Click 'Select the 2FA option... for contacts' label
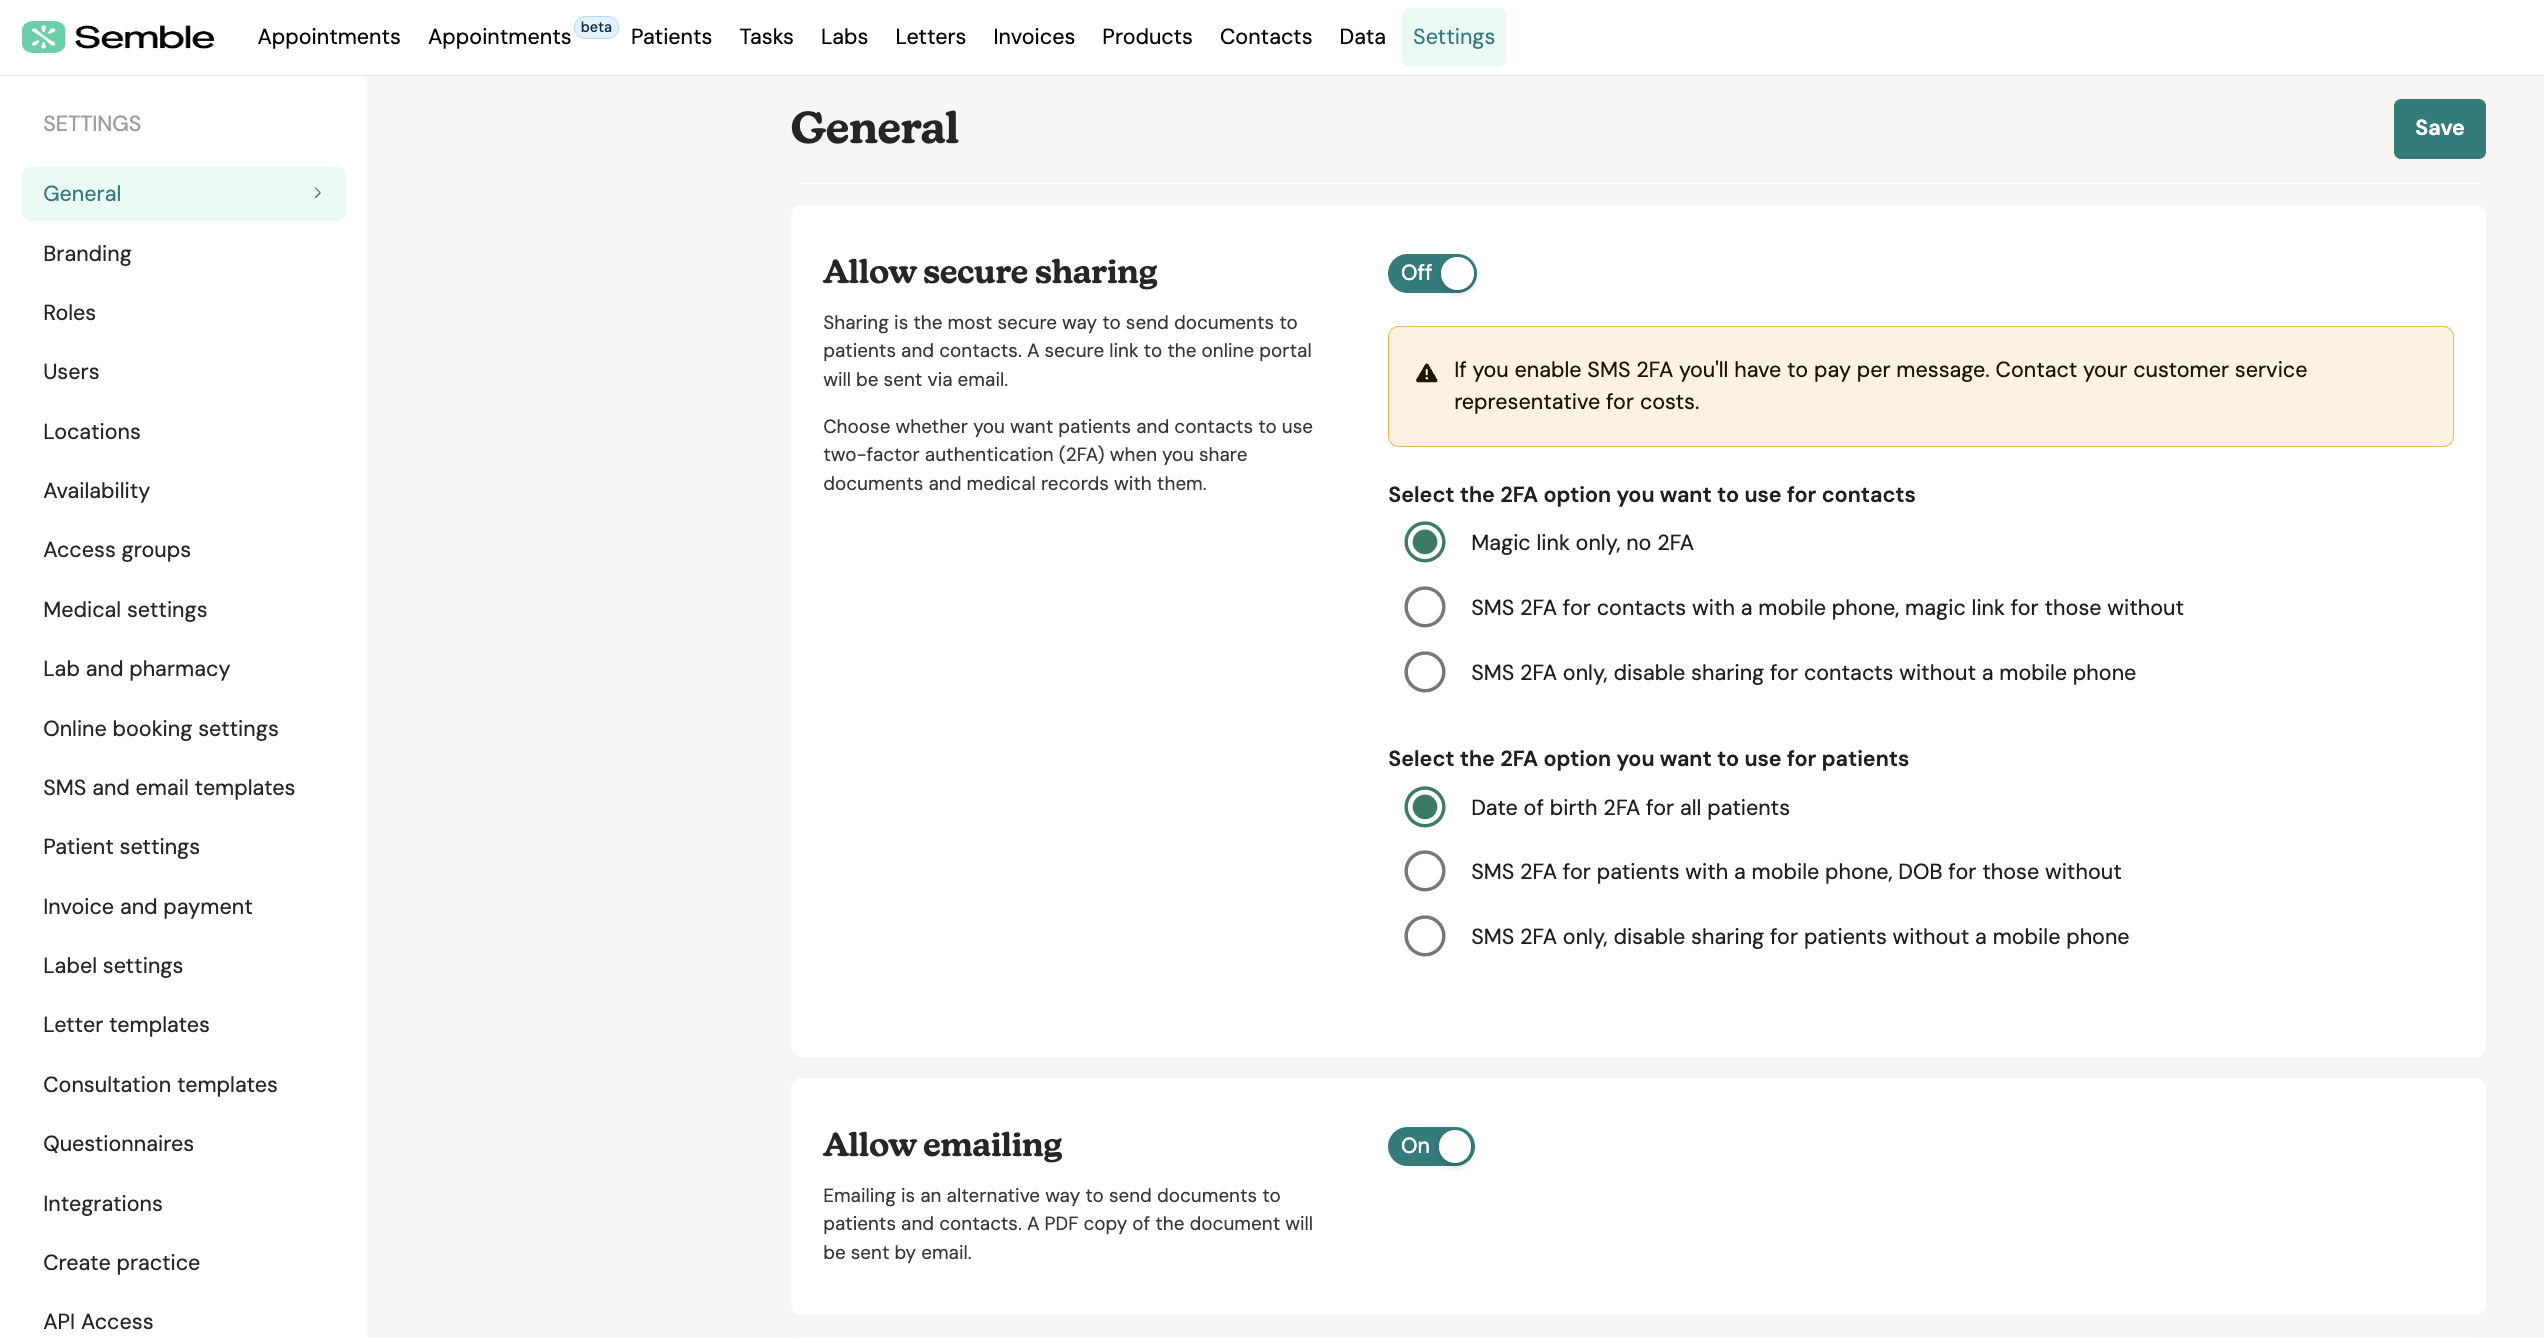The width and height of the screenshot is (2544, 1338). coord(1651,494)
